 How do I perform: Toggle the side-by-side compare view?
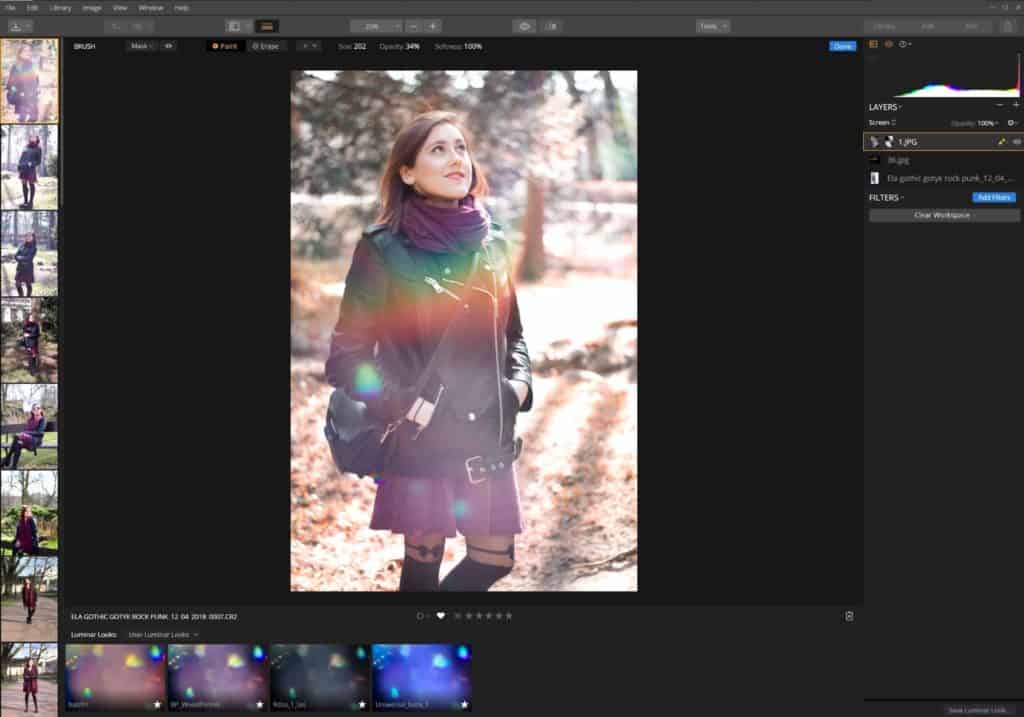coord(236,27)
